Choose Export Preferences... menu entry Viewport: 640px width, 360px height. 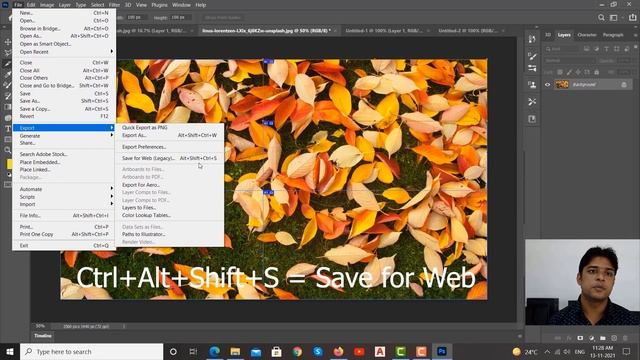pos(170,147)
